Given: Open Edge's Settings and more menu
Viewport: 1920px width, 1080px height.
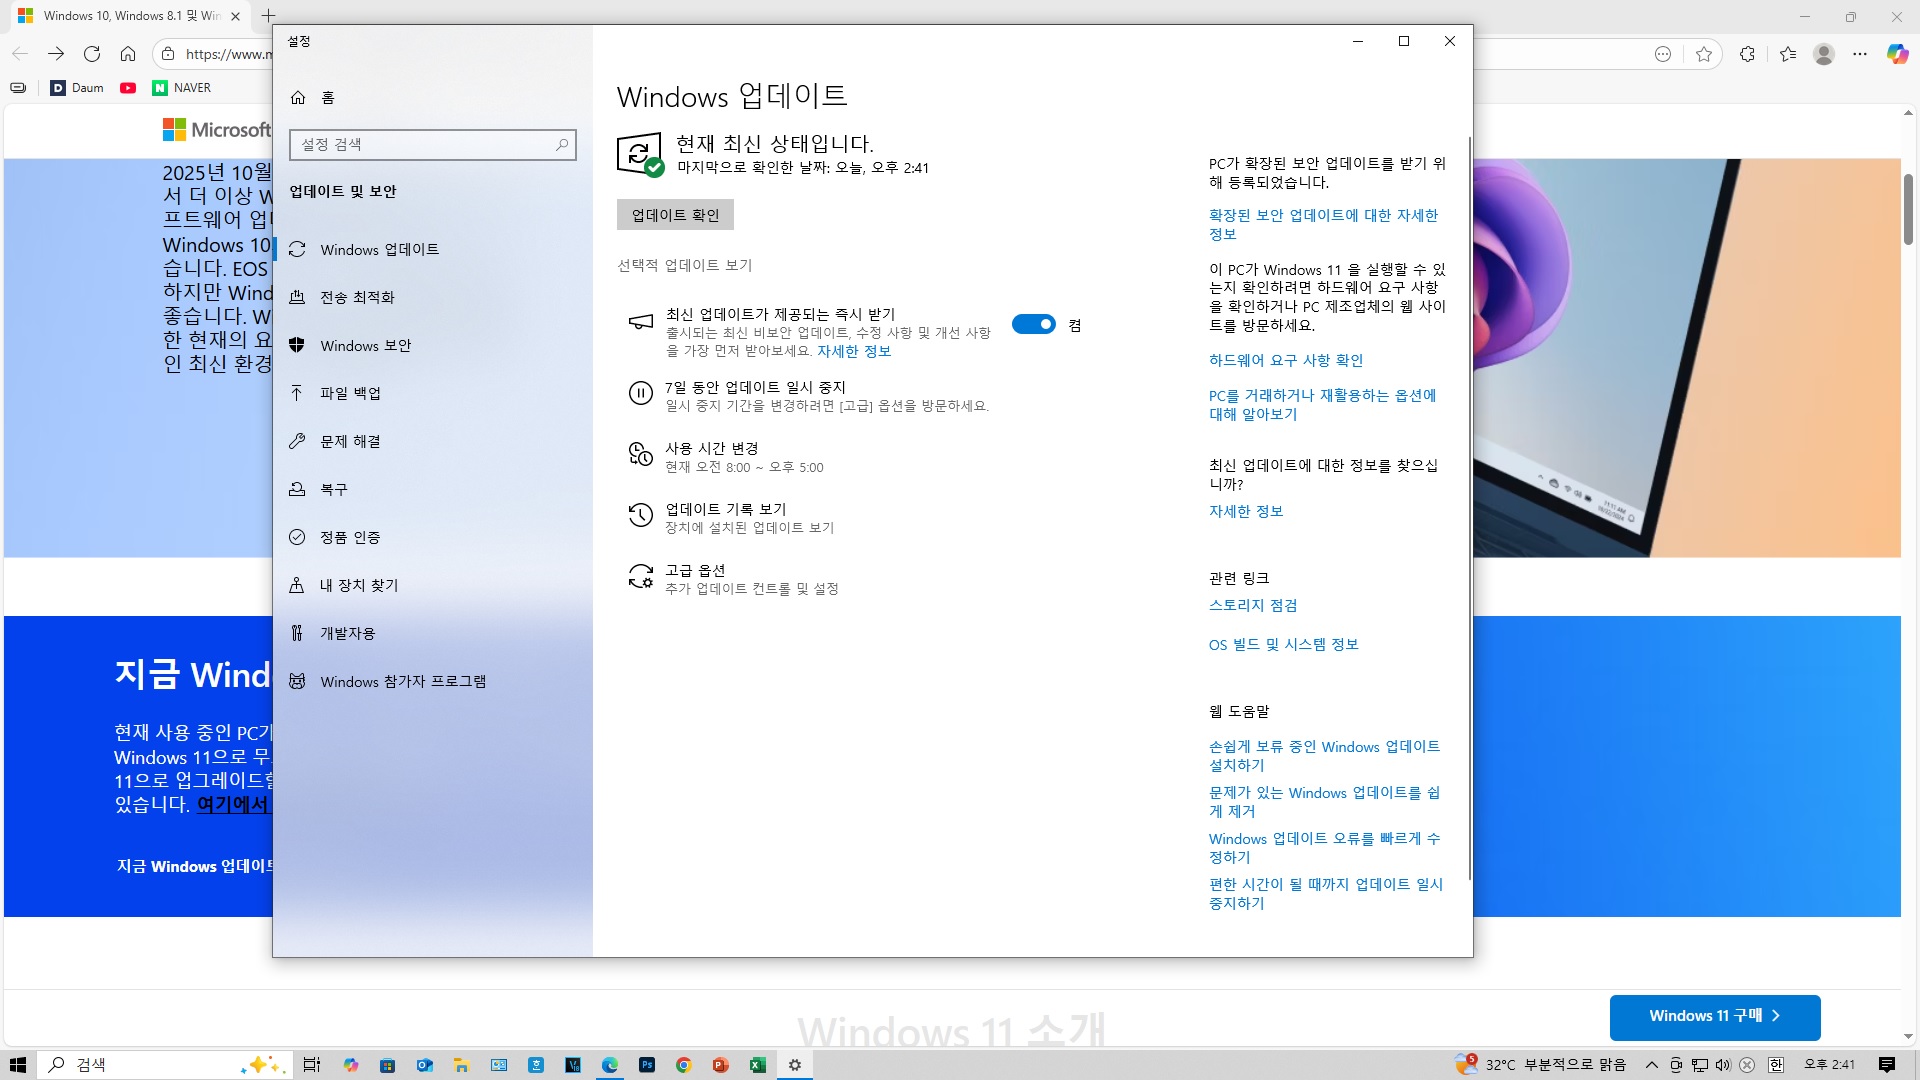Looking at the screenshot, I should pos(1860,54).
